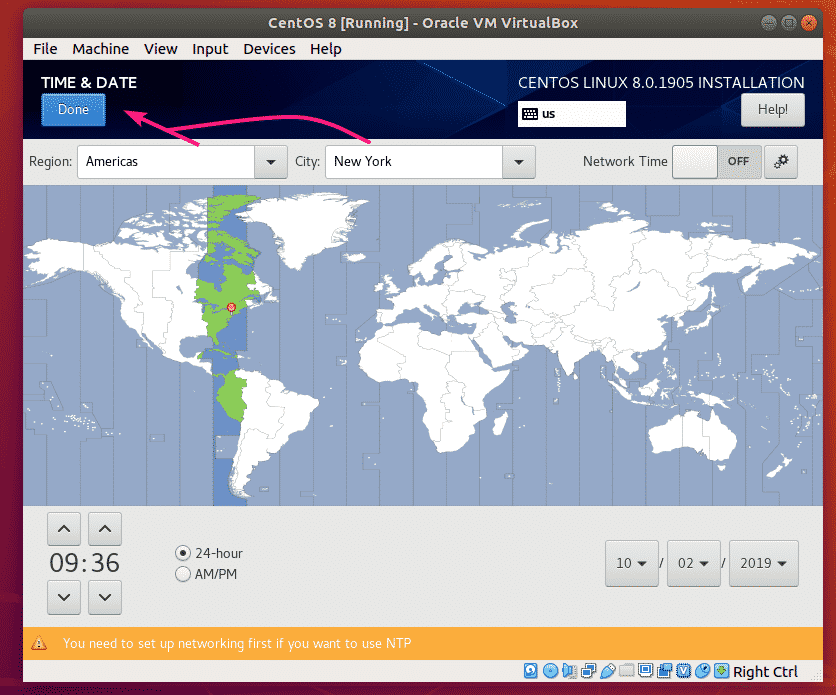Open the Devices menu
This screenshot has width=836, height=695.
click(x=269, y=49)
